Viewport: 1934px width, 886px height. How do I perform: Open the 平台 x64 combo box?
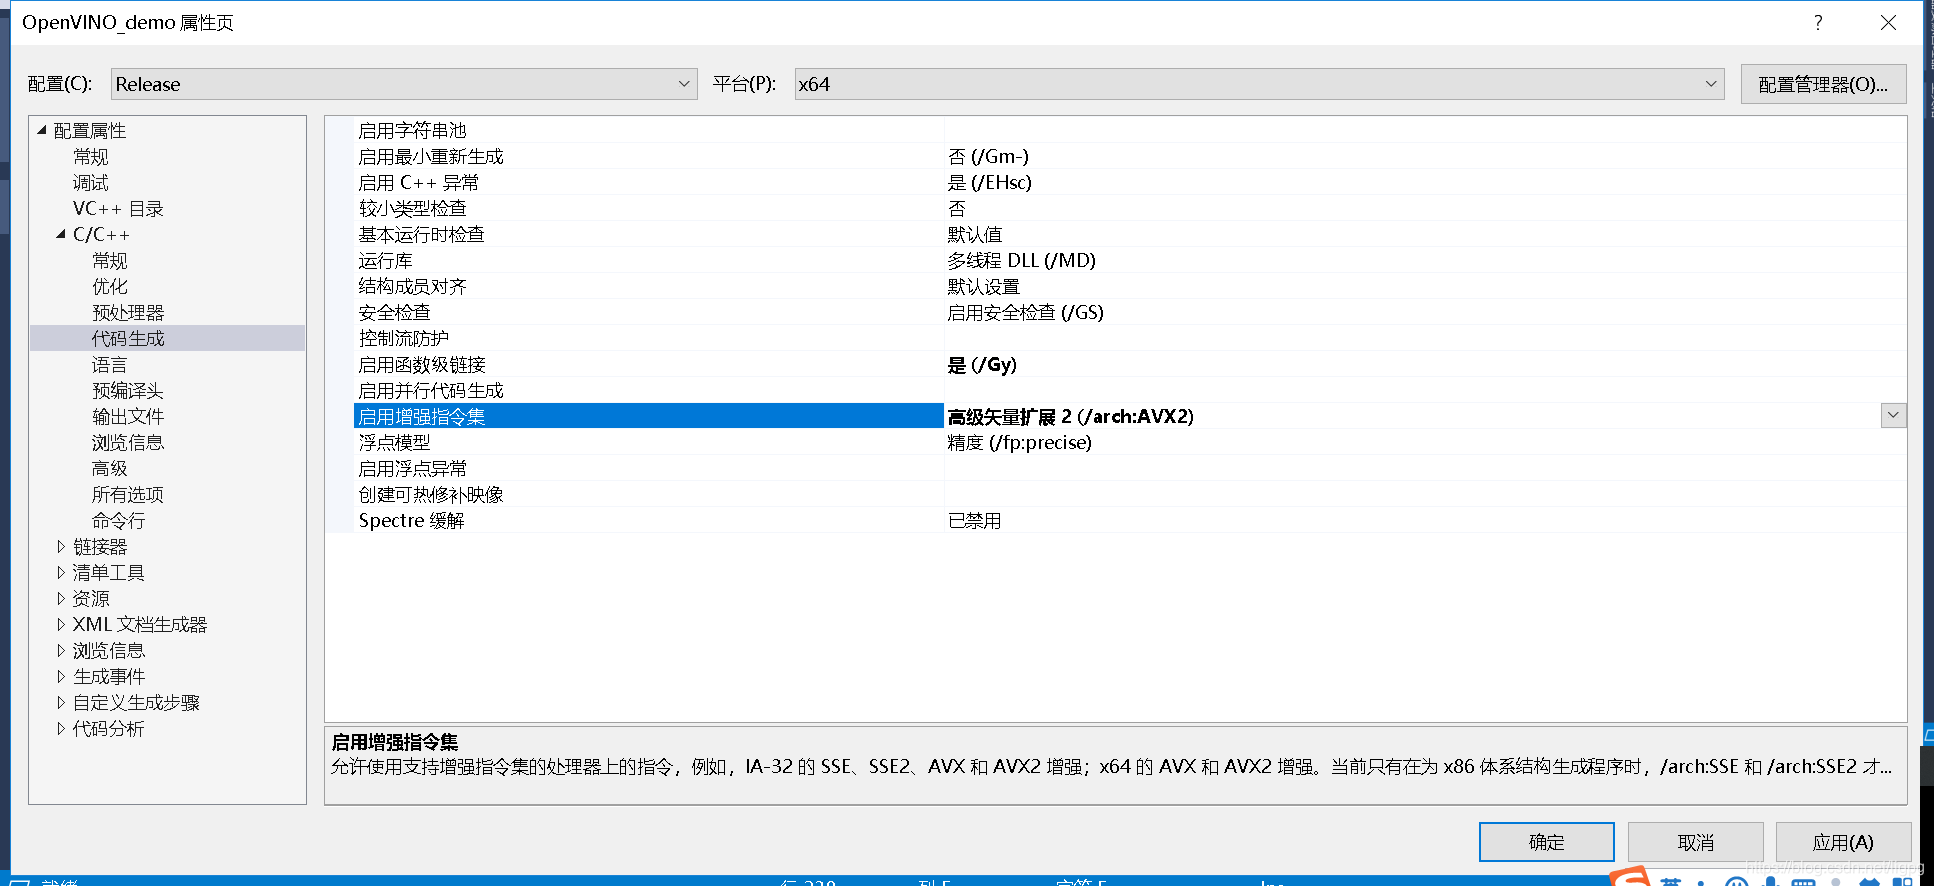(x=1260, y=84)
